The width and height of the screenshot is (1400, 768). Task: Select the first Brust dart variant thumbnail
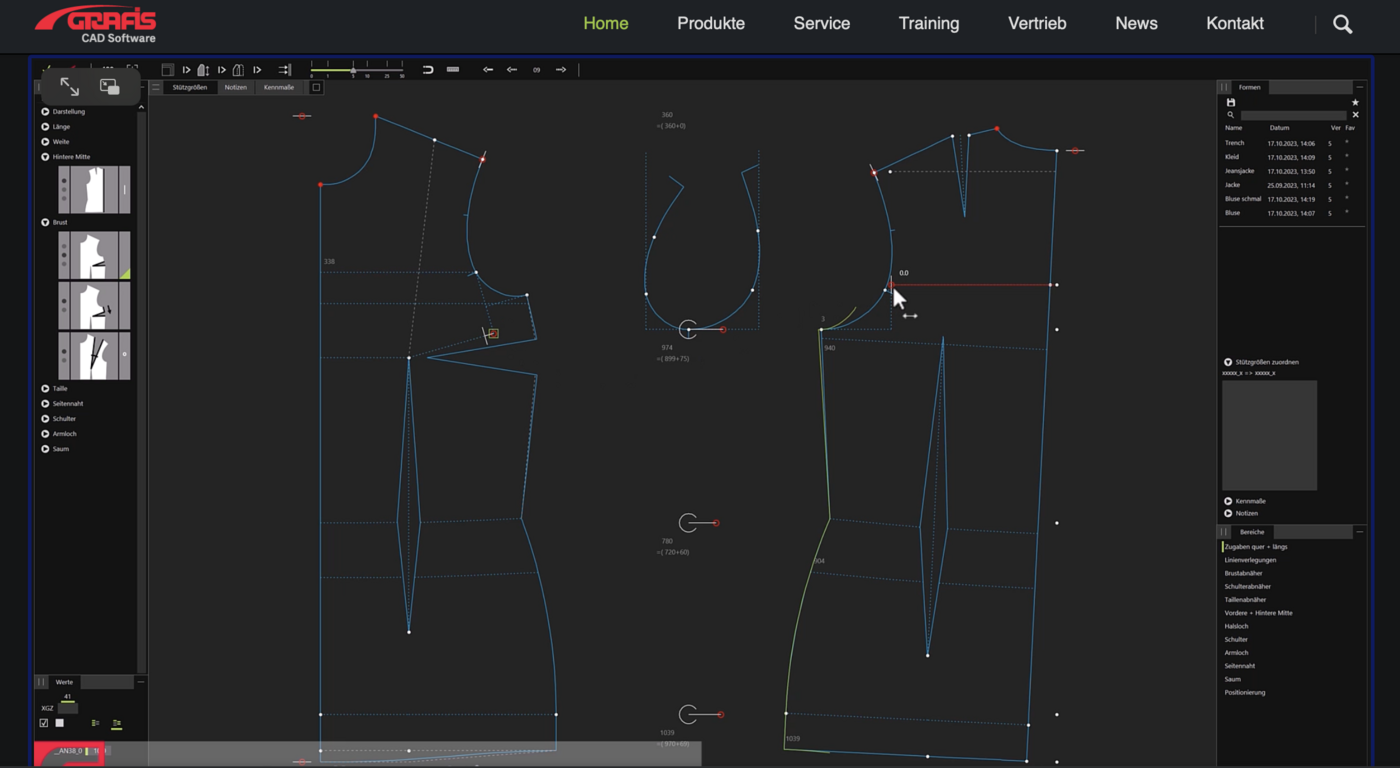click(x=94, y=256)
